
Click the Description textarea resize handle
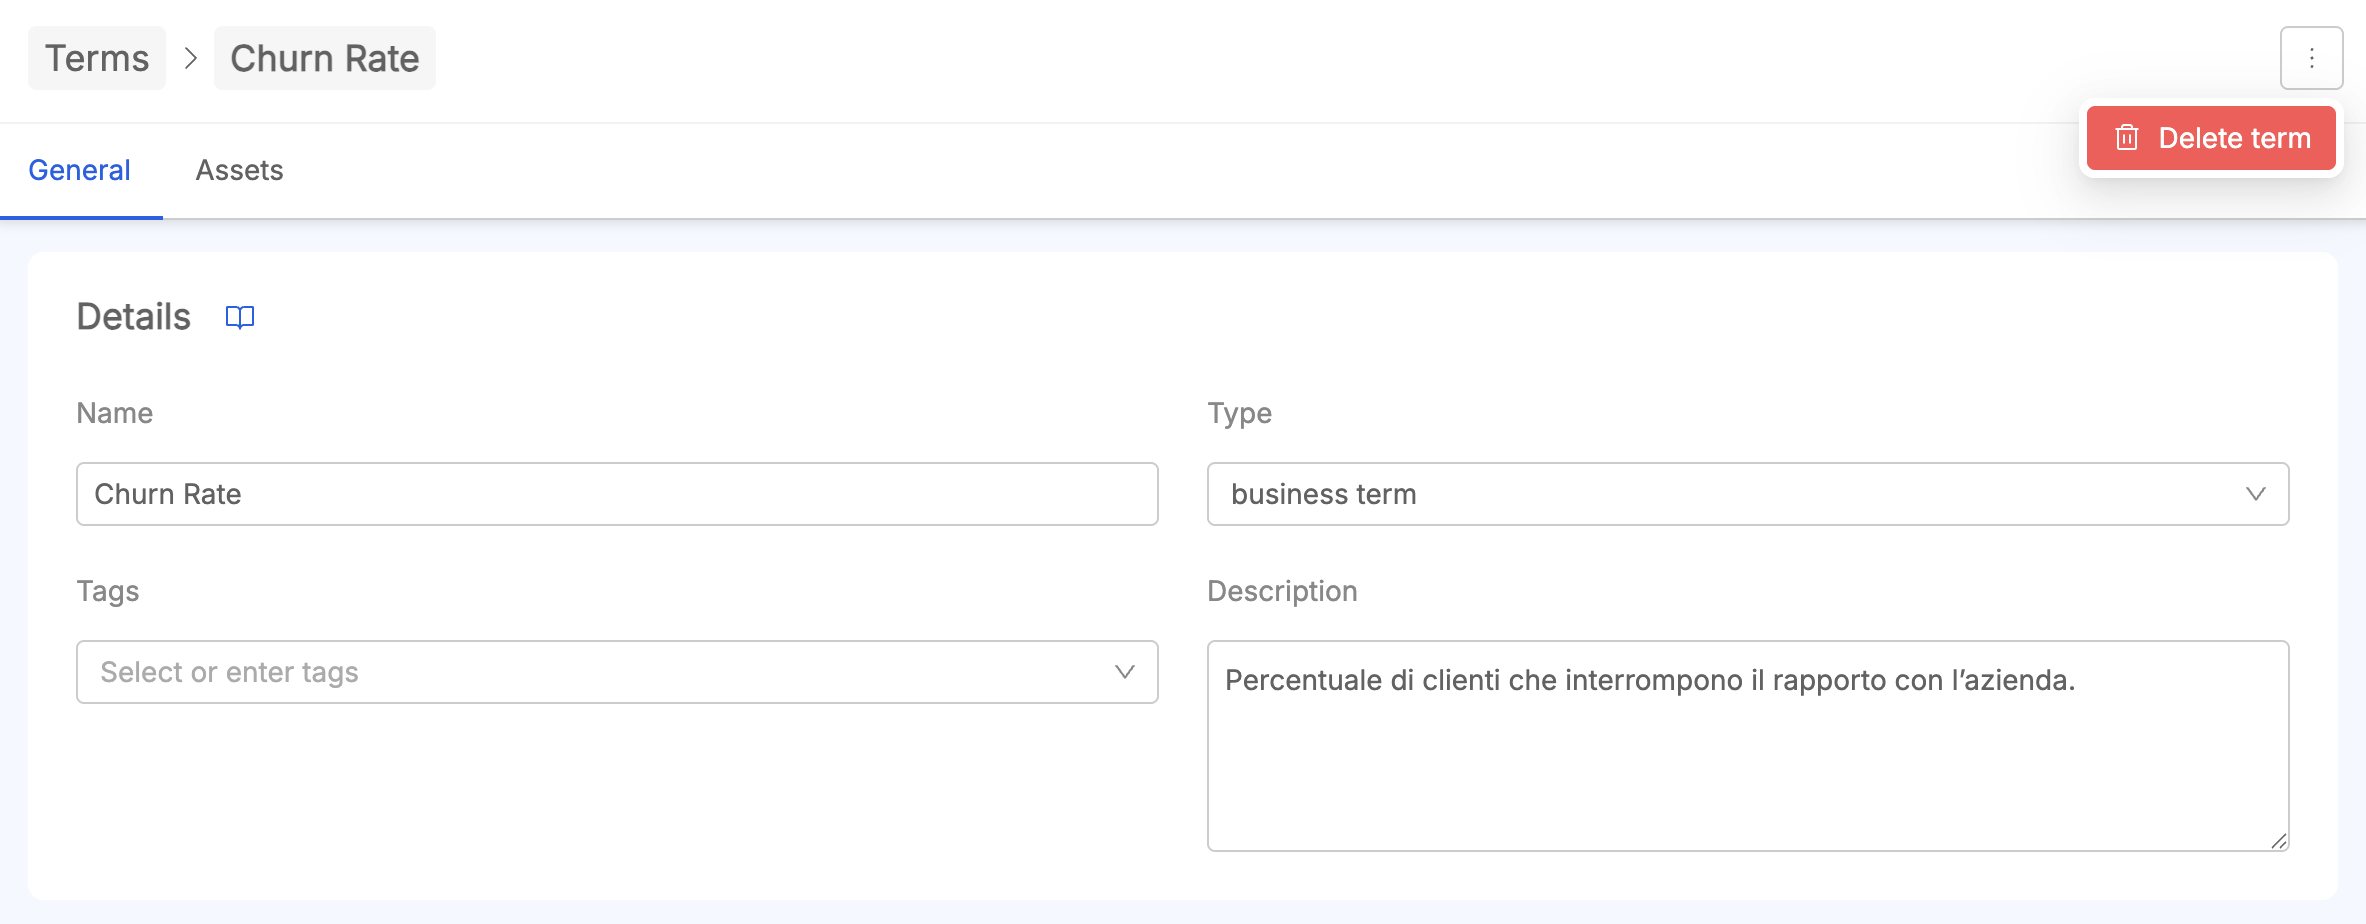2278,841
